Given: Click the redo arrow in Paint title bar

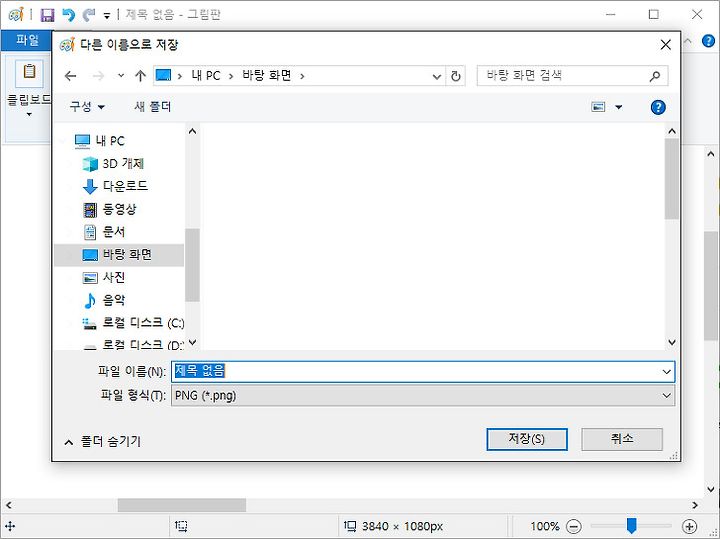Looking at the screenshot, I should pyautogui.click(x=89, y=15).
